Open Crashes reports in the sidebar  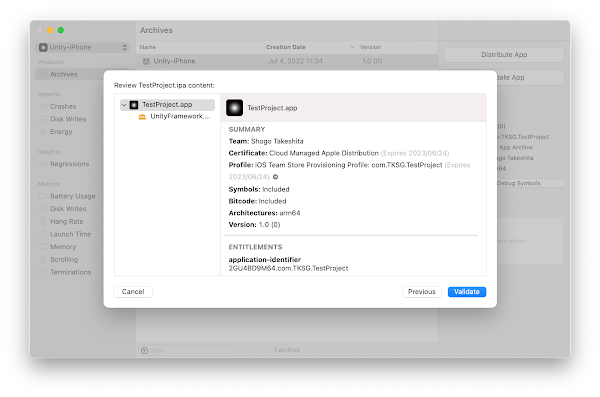[x=63, y=106]
